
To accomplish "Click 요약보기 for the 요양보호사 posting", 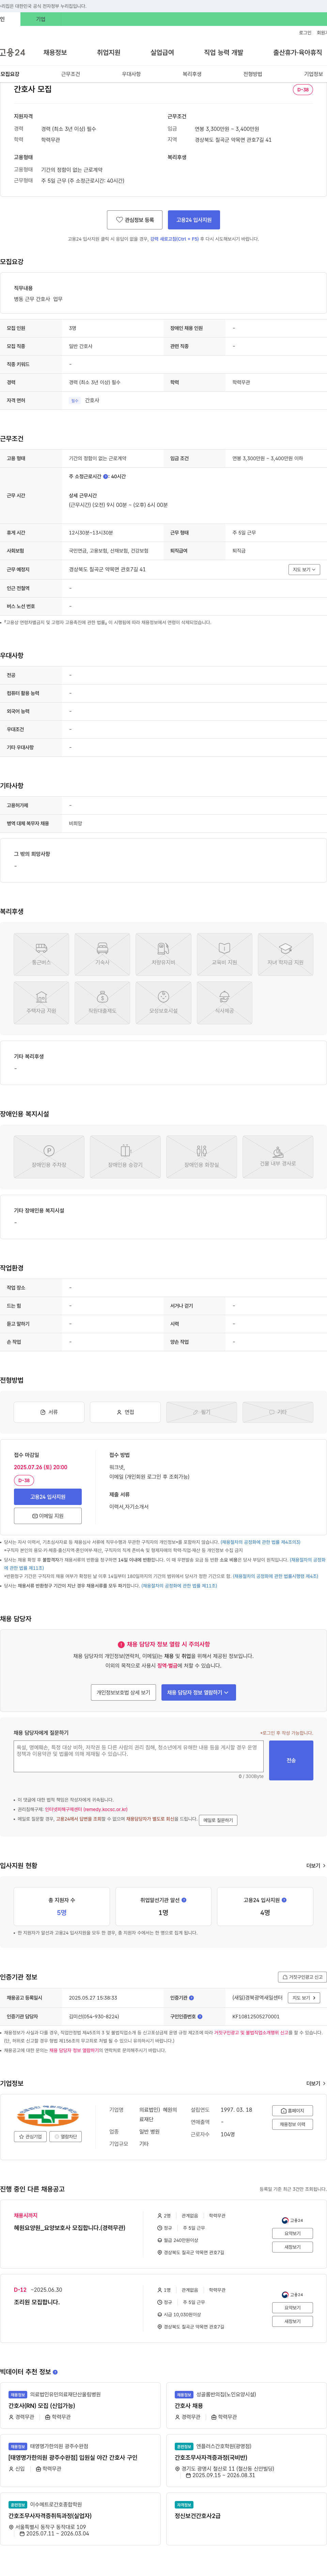I will [x=293, y=2233].
